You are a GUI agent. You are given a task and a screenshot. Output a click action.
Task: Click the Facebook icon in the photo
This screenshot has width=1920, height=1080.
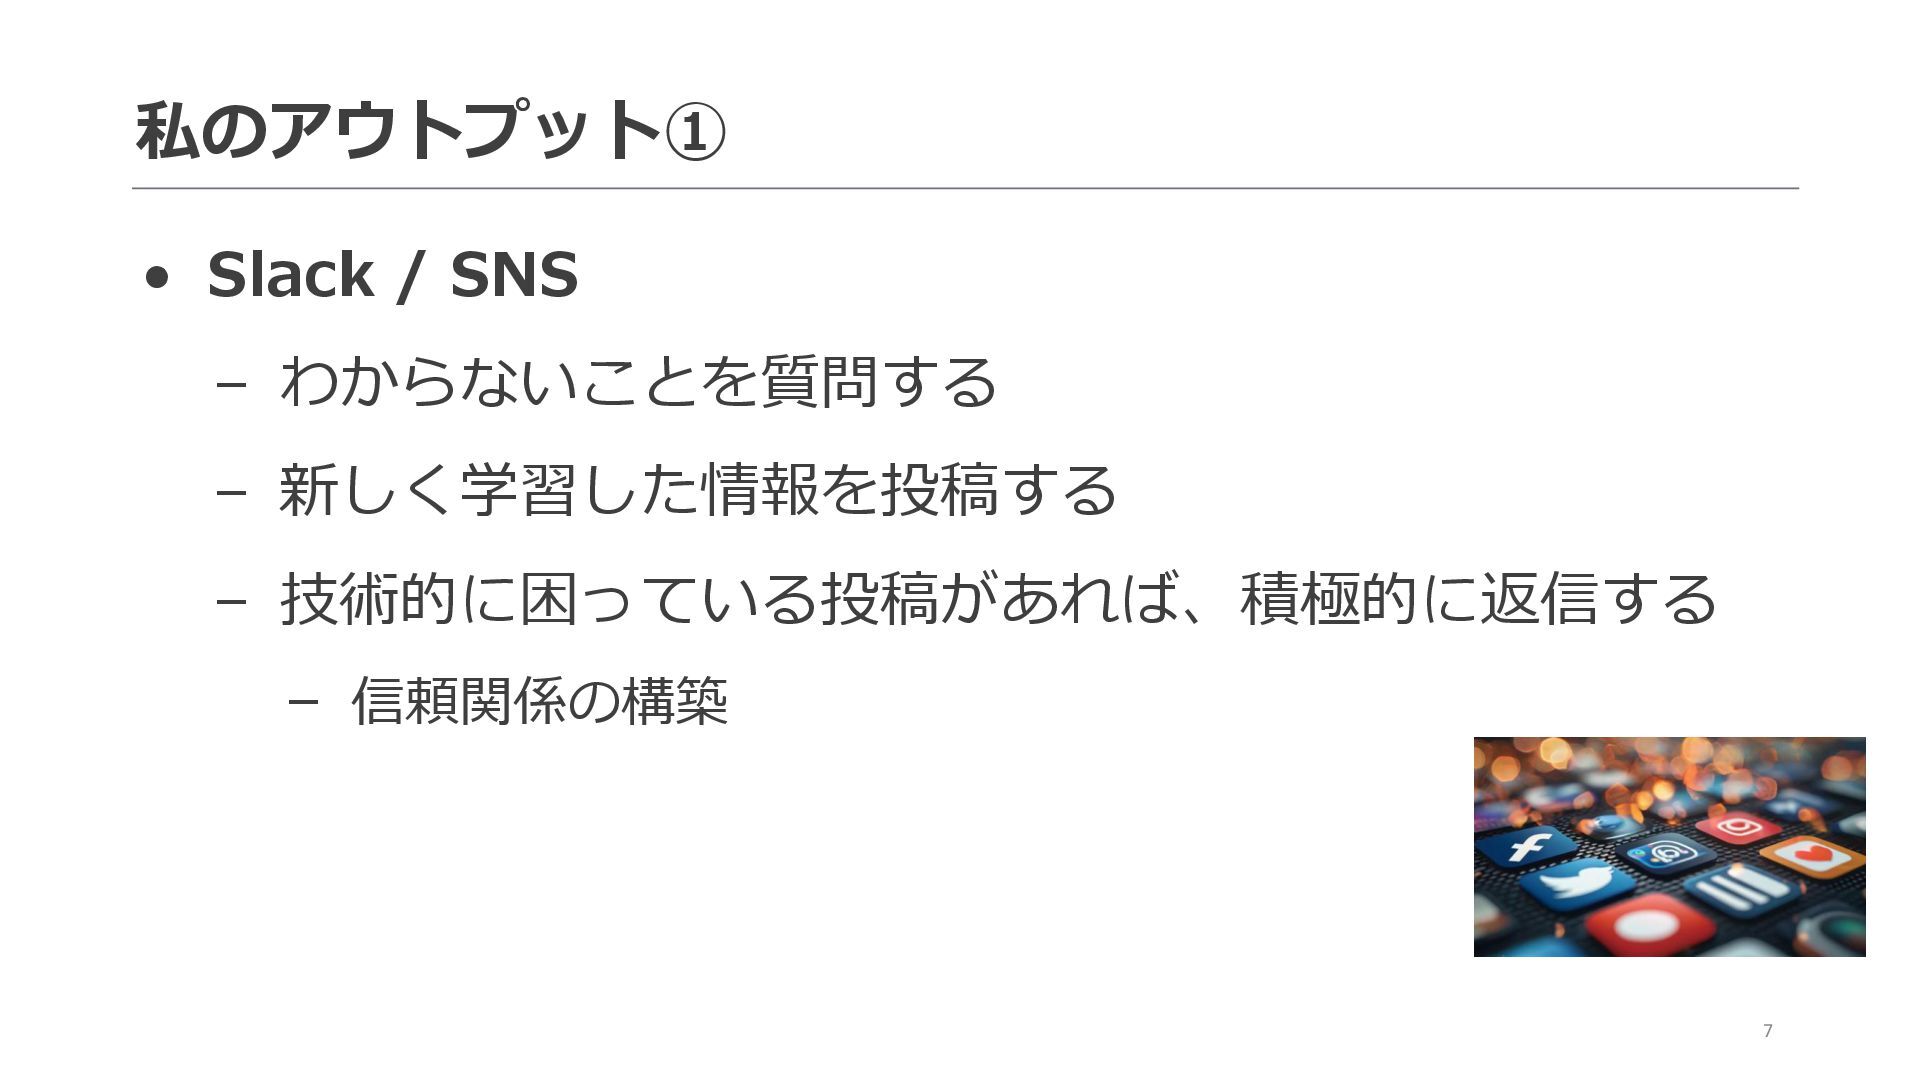(x=1526, y=848)
